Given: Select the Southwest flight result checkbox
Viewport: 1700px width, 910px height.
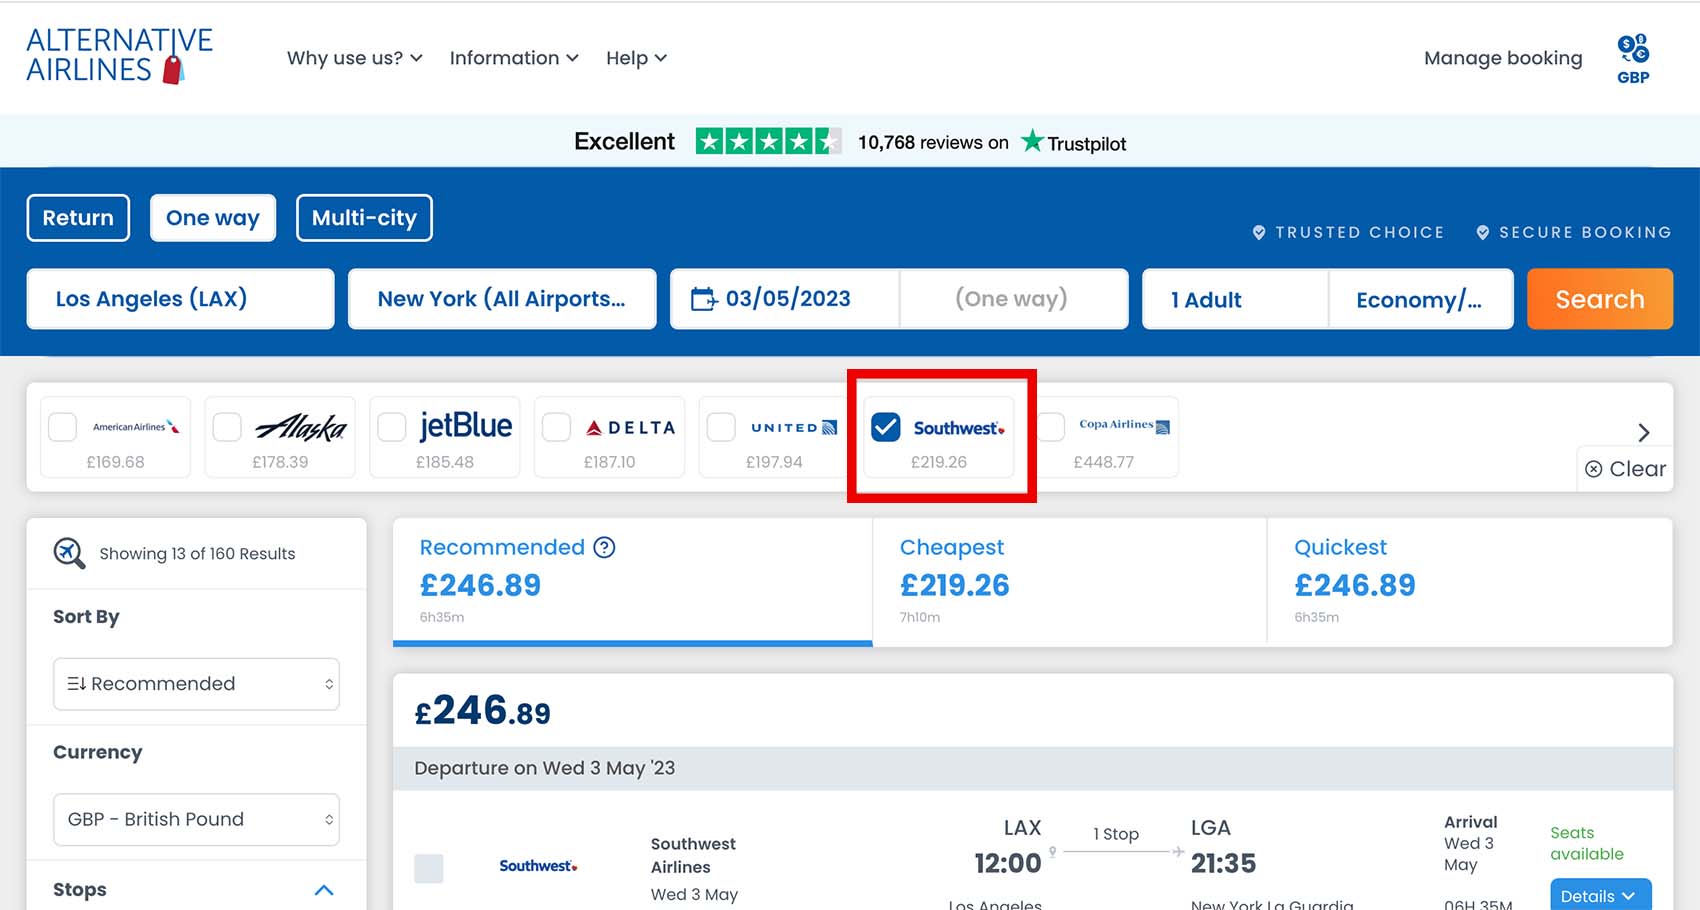Looking at the screenshot, I should tap(429, 867).
